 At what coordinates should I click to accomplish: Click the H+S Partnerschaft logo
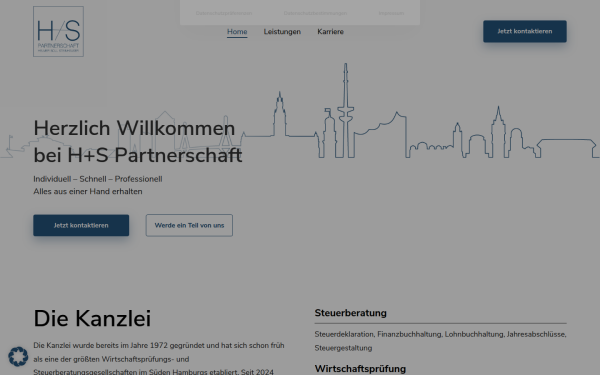(58, 31)
